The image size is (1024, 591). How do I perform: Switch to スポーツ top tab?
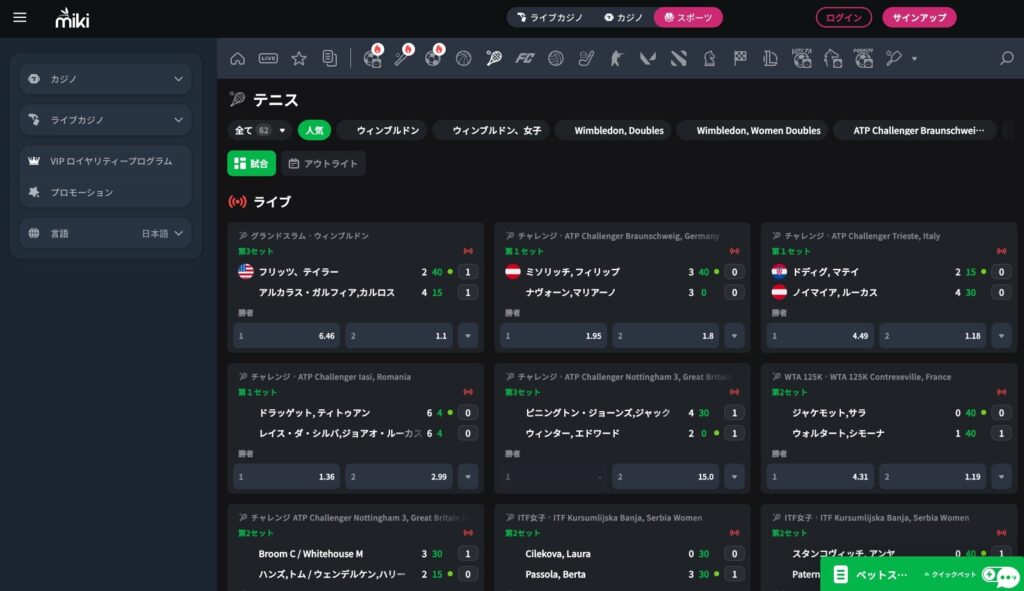(688, 18)
